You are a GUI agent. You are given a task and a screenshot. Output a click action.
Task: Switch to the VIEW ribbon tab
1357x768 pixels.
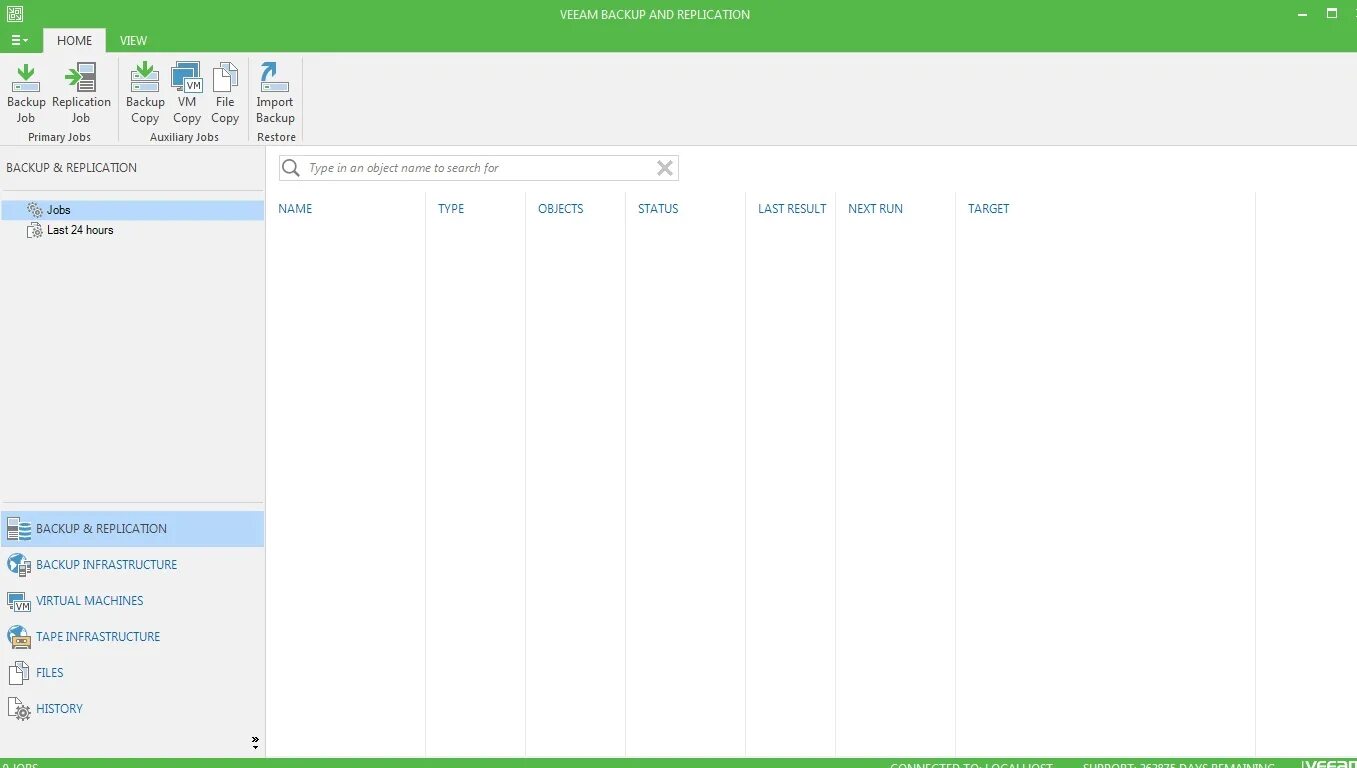[133, 41]
